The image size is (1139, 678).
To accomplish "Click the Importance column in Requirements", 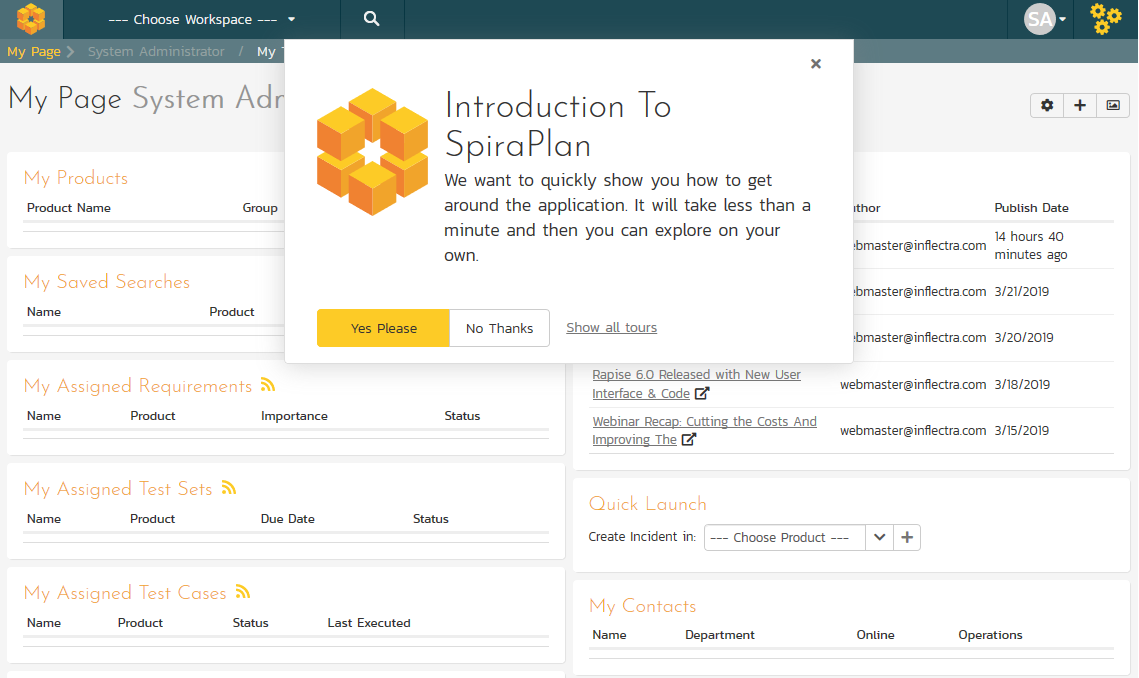I will click(x=294, y=416).
